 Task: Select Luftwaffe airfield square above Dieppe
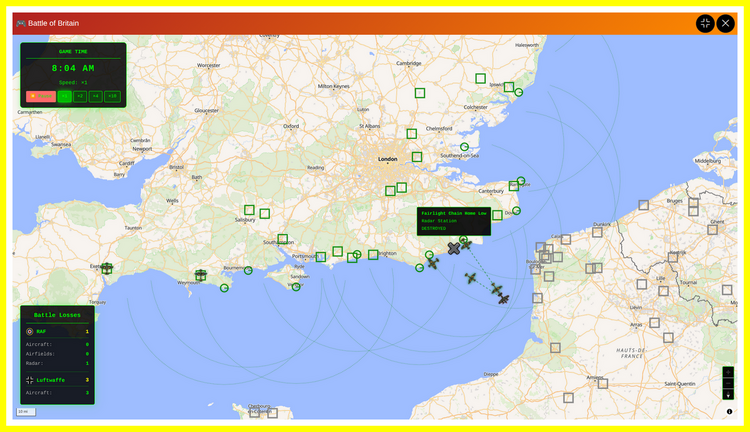point(555,347)
